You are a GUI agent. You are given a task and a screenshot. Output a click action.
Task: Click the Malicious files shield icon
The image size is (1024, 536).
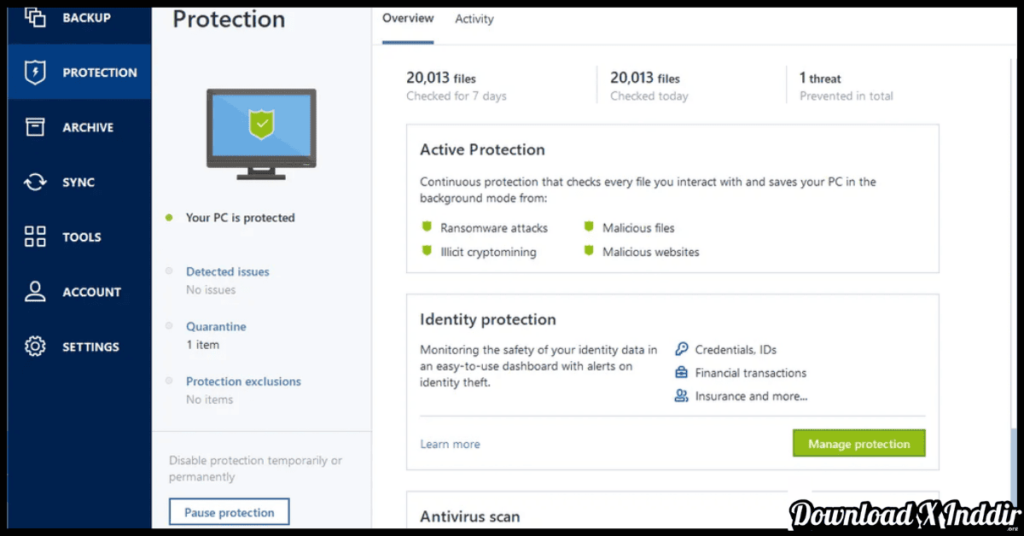589,227
